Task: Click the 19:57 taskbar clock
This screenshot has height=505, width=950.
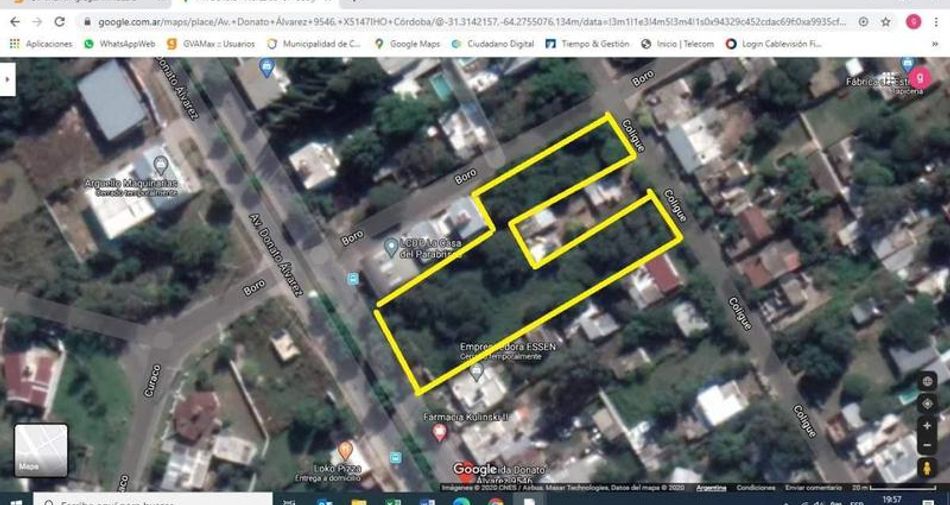Action: pyautogui.click(x=892, y=500)
